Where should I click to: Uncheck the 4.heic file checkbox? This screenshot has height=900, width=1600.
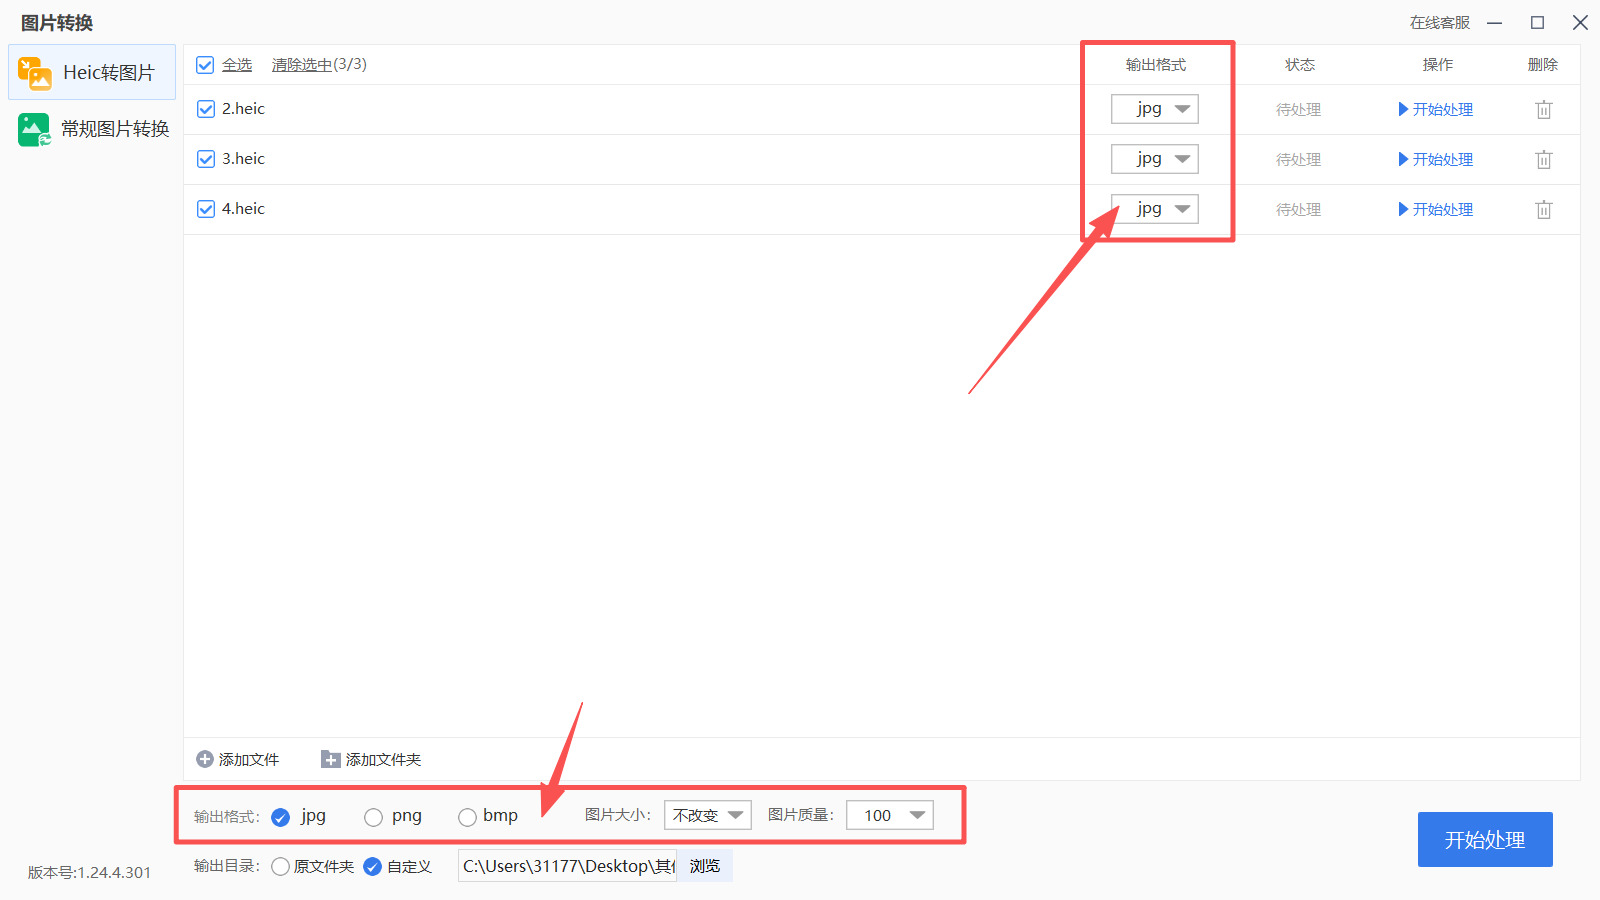(206, 209)
